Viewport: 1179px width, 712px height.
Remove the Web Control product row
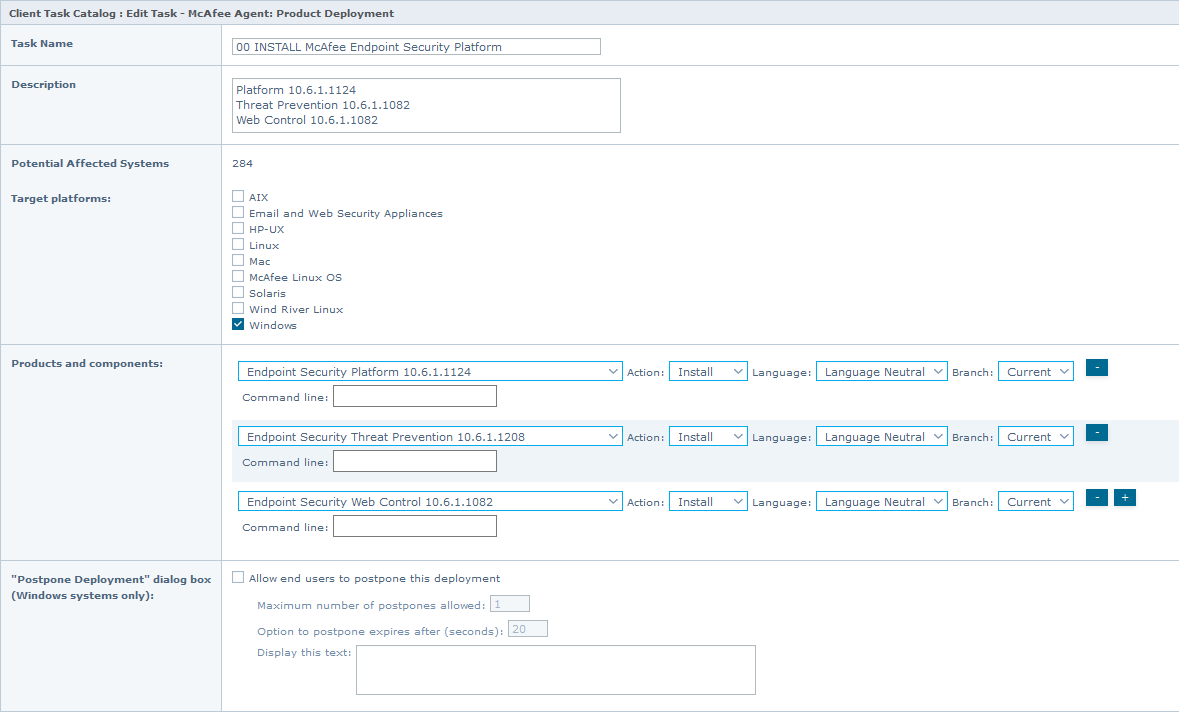[1096, 498]
